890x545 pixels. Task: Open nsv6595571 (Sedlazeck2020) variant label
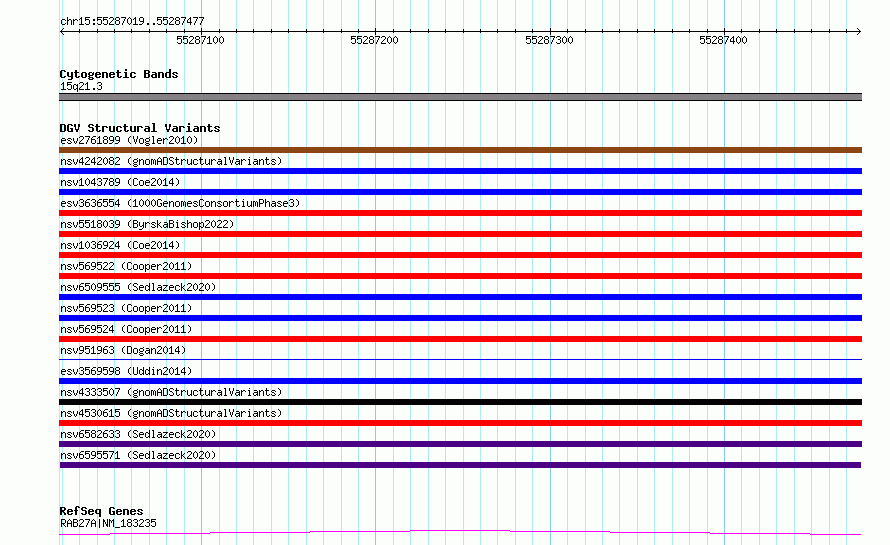[138, 455]
